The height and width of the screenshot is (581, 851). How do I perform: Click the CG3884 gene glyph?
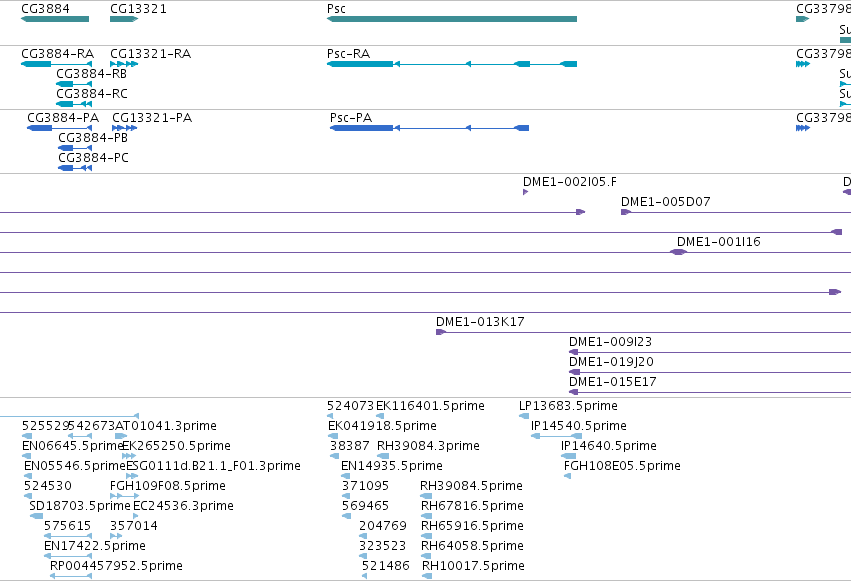pyautogui.click(x=55, y=19)
